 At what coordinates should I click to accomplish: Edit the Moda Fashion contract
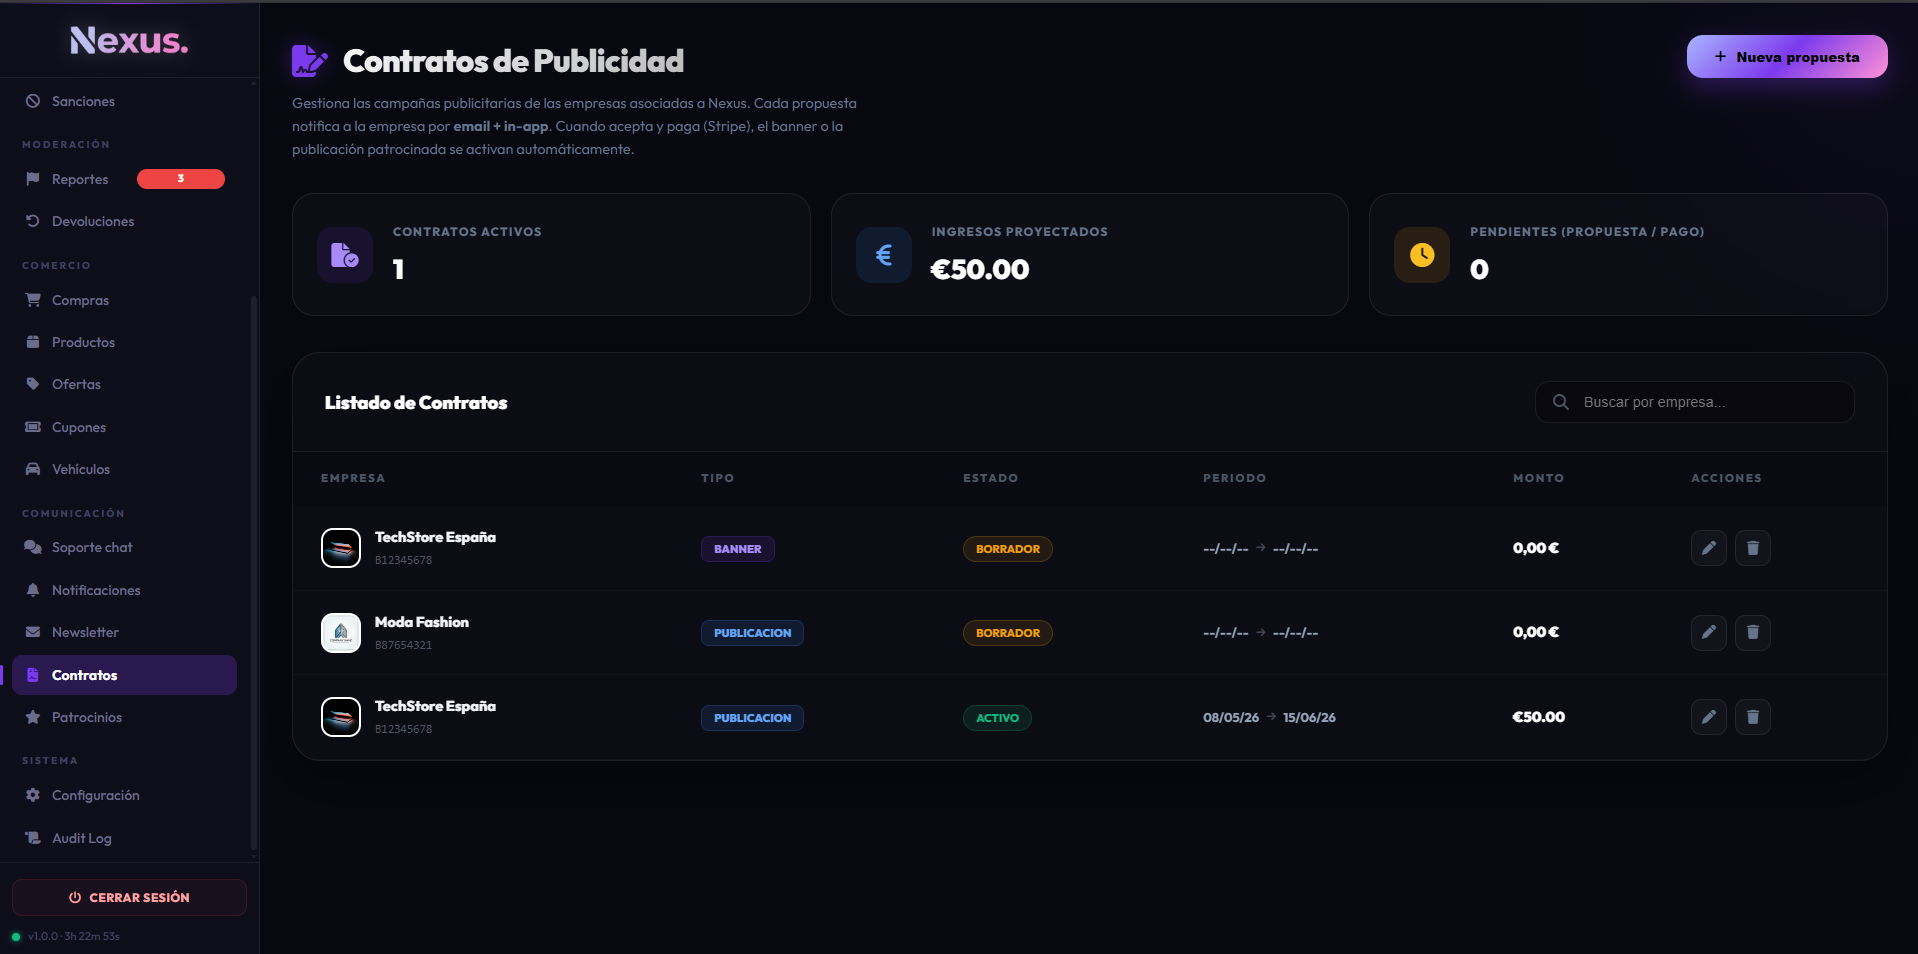1709,632
